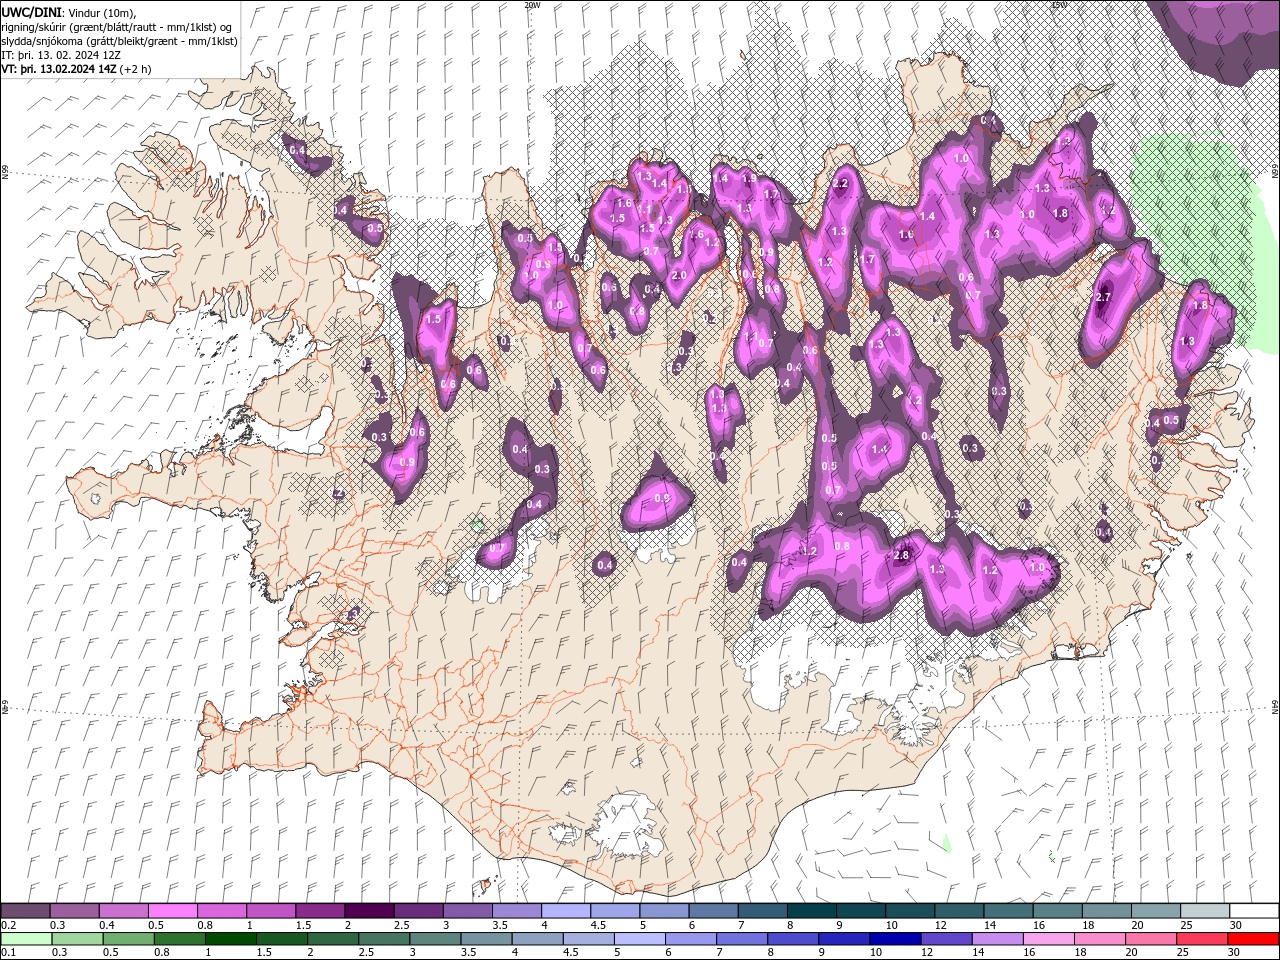1280x960 pixels.
Task: Click the '0.1' label under the lower legend
Action: click(9, 953)
